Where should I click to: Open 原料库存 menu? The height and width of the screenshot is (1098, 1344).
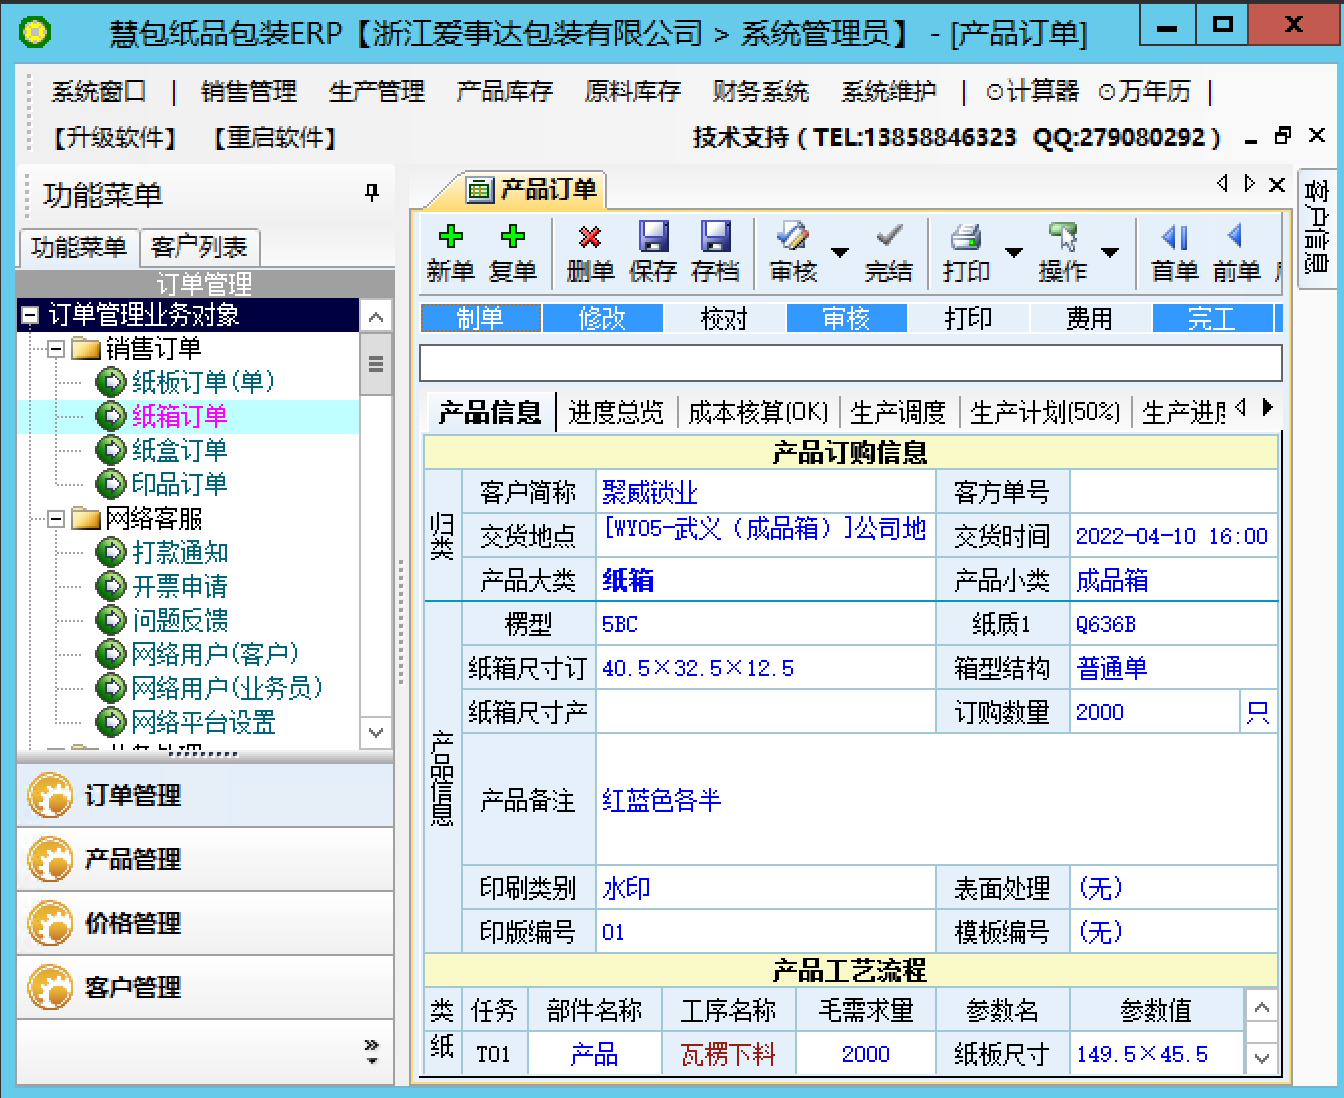633,92
